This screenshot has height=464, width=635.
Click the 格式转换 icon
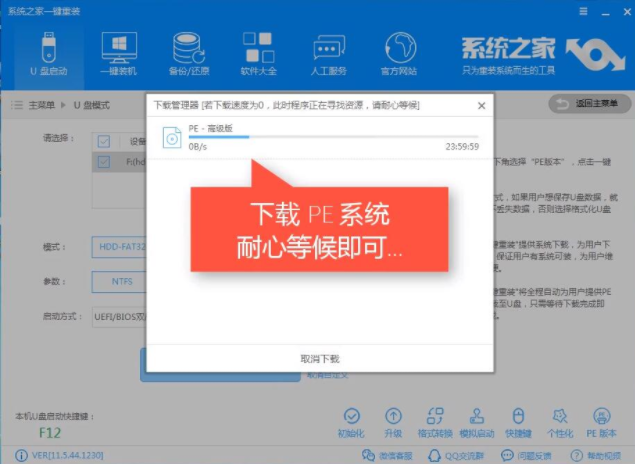[x=435, y=423]
